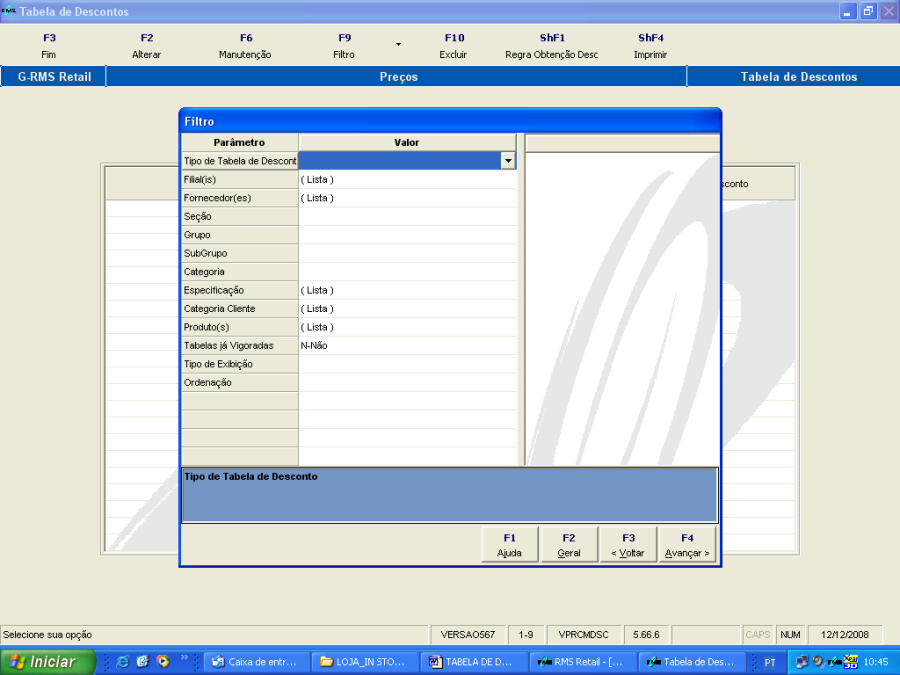Click the Especificação Lista value cell
This screenshot has height=675, width=900.
point(408,290)
